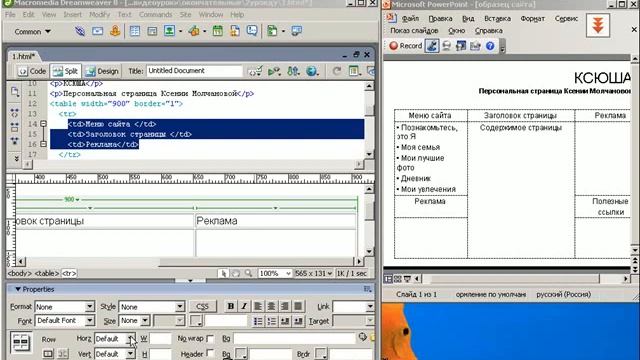This screenshot has width=640, height=360.
Task: Insert a Named Anchor icon
Action: pos(115,31)
